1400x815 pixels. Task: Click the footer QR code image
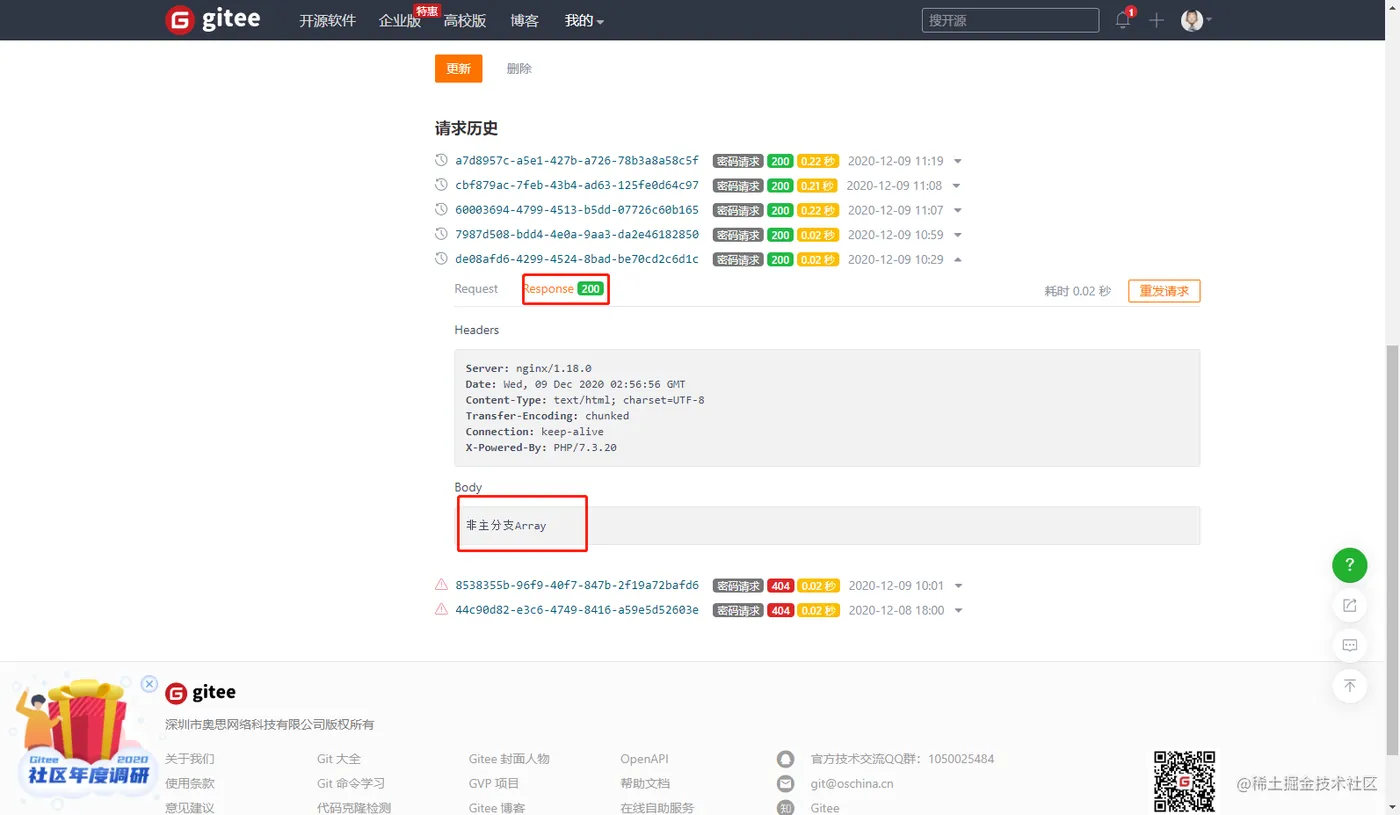pyautogui.click(x=1185, y=782)
